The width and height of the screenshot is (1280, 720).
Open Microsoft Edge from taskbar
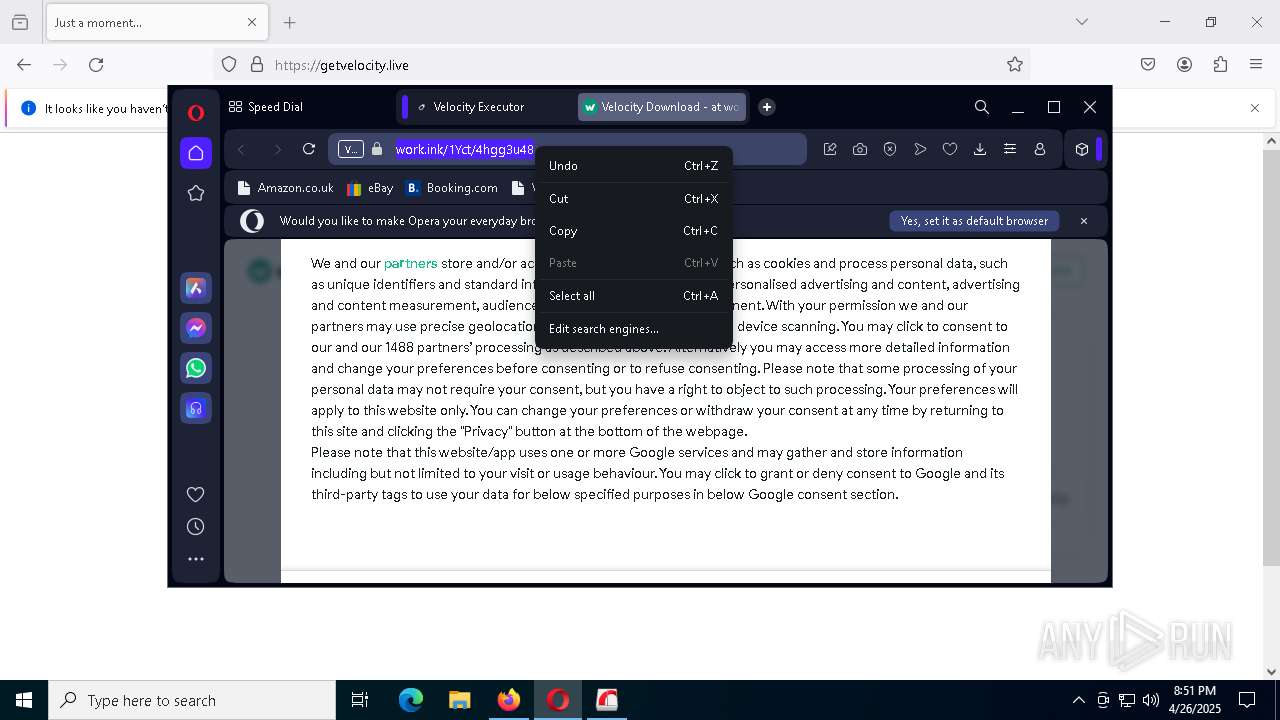click(x=411, y=700)
